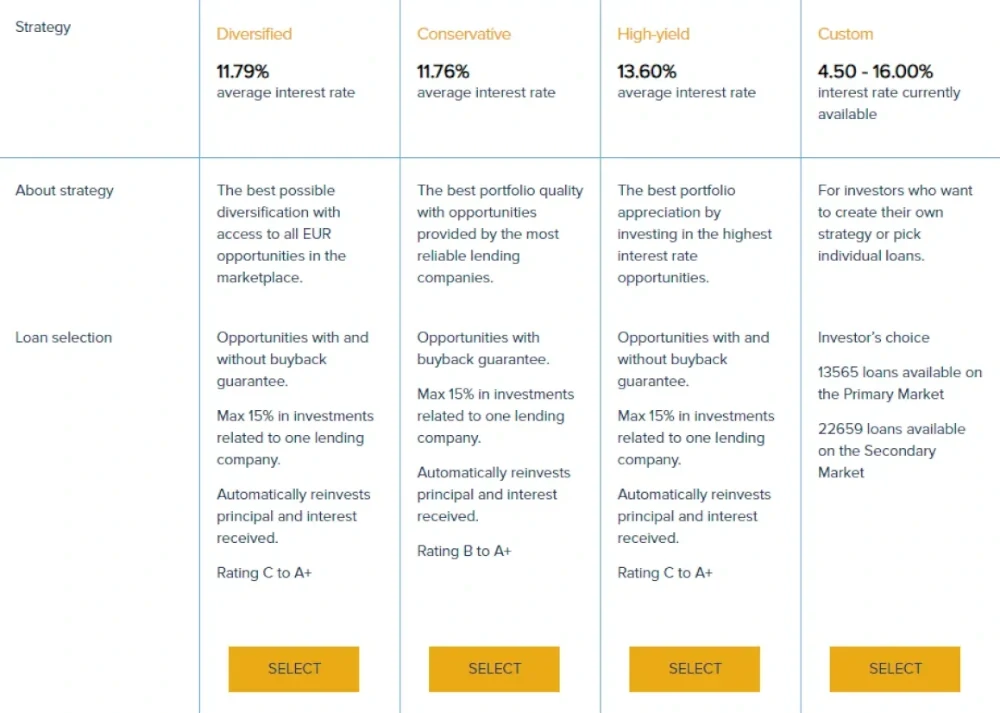The width and height of the screenshot is (1000, 713).
Task: Open the Diversified strategy heading
Action: [254, 34]
